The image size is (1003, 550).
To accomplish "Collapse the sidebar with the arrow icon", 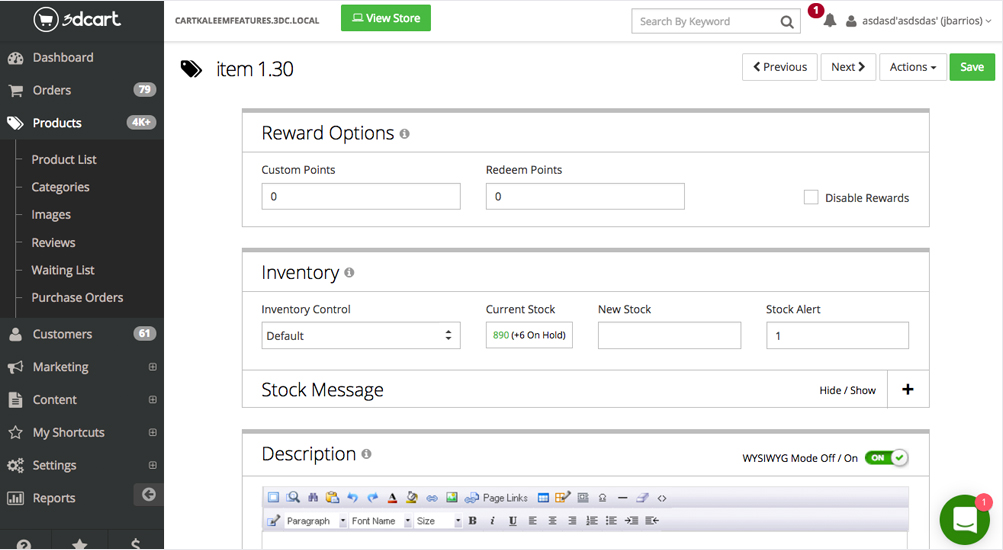I will click(148, 494).
